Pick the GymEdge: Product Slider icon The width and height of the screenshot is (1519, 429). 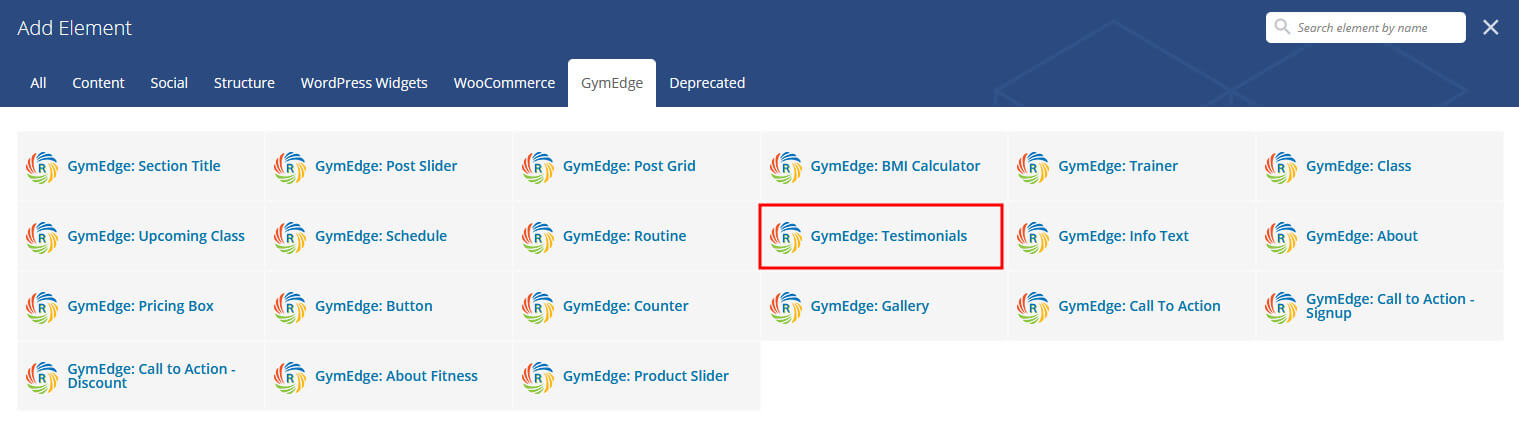pos(537,377)
